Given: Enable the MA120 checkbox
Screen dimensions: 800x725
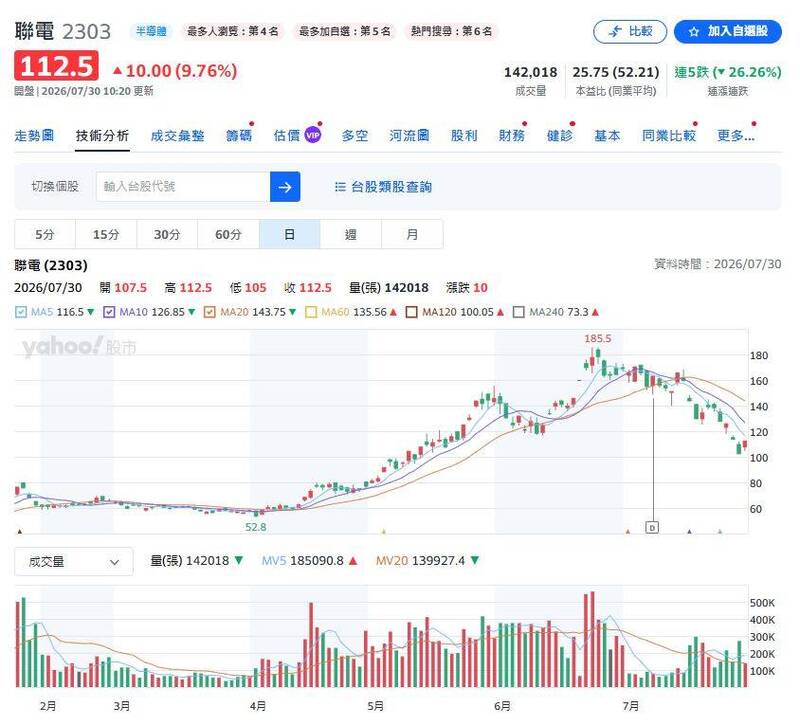Looking at the screenshot, I should click(x=411, y=312).
